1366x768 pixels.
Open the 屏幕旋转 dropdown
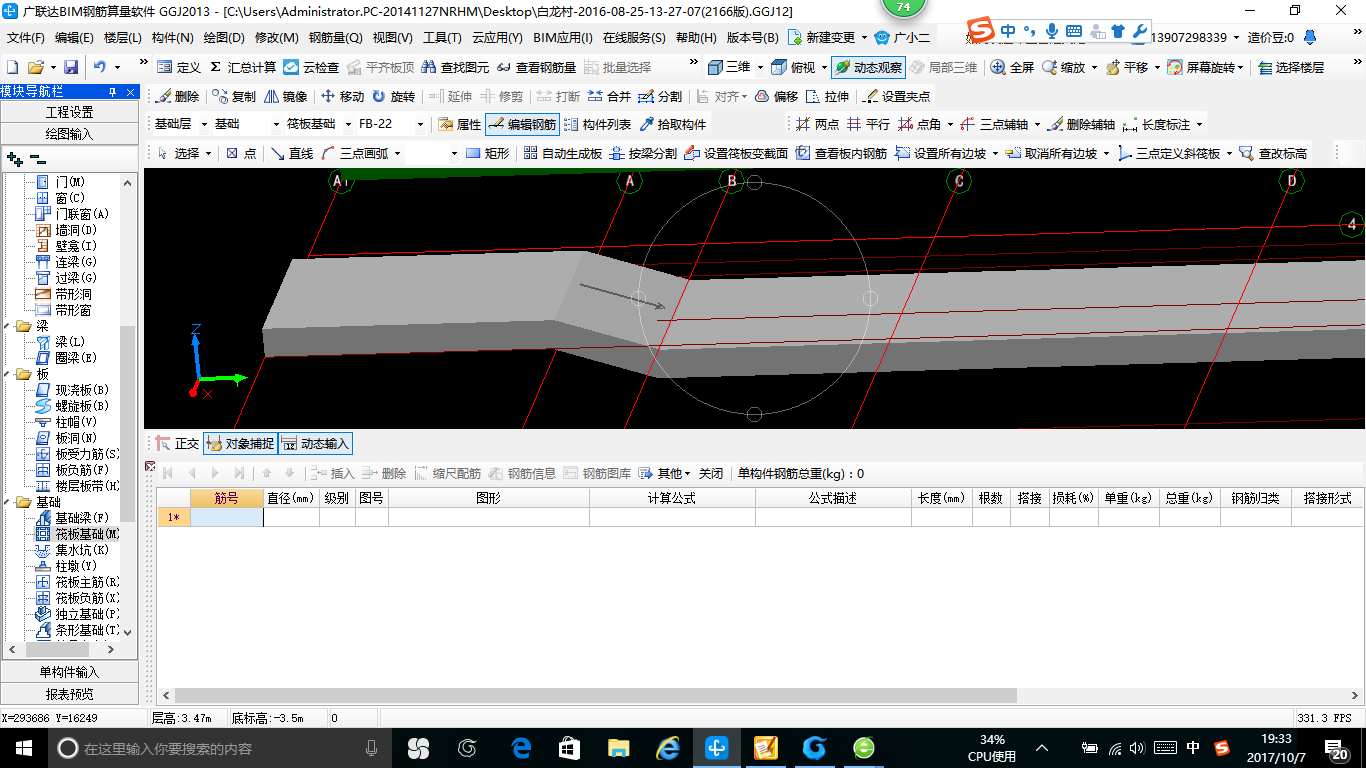click(1206, 67)
